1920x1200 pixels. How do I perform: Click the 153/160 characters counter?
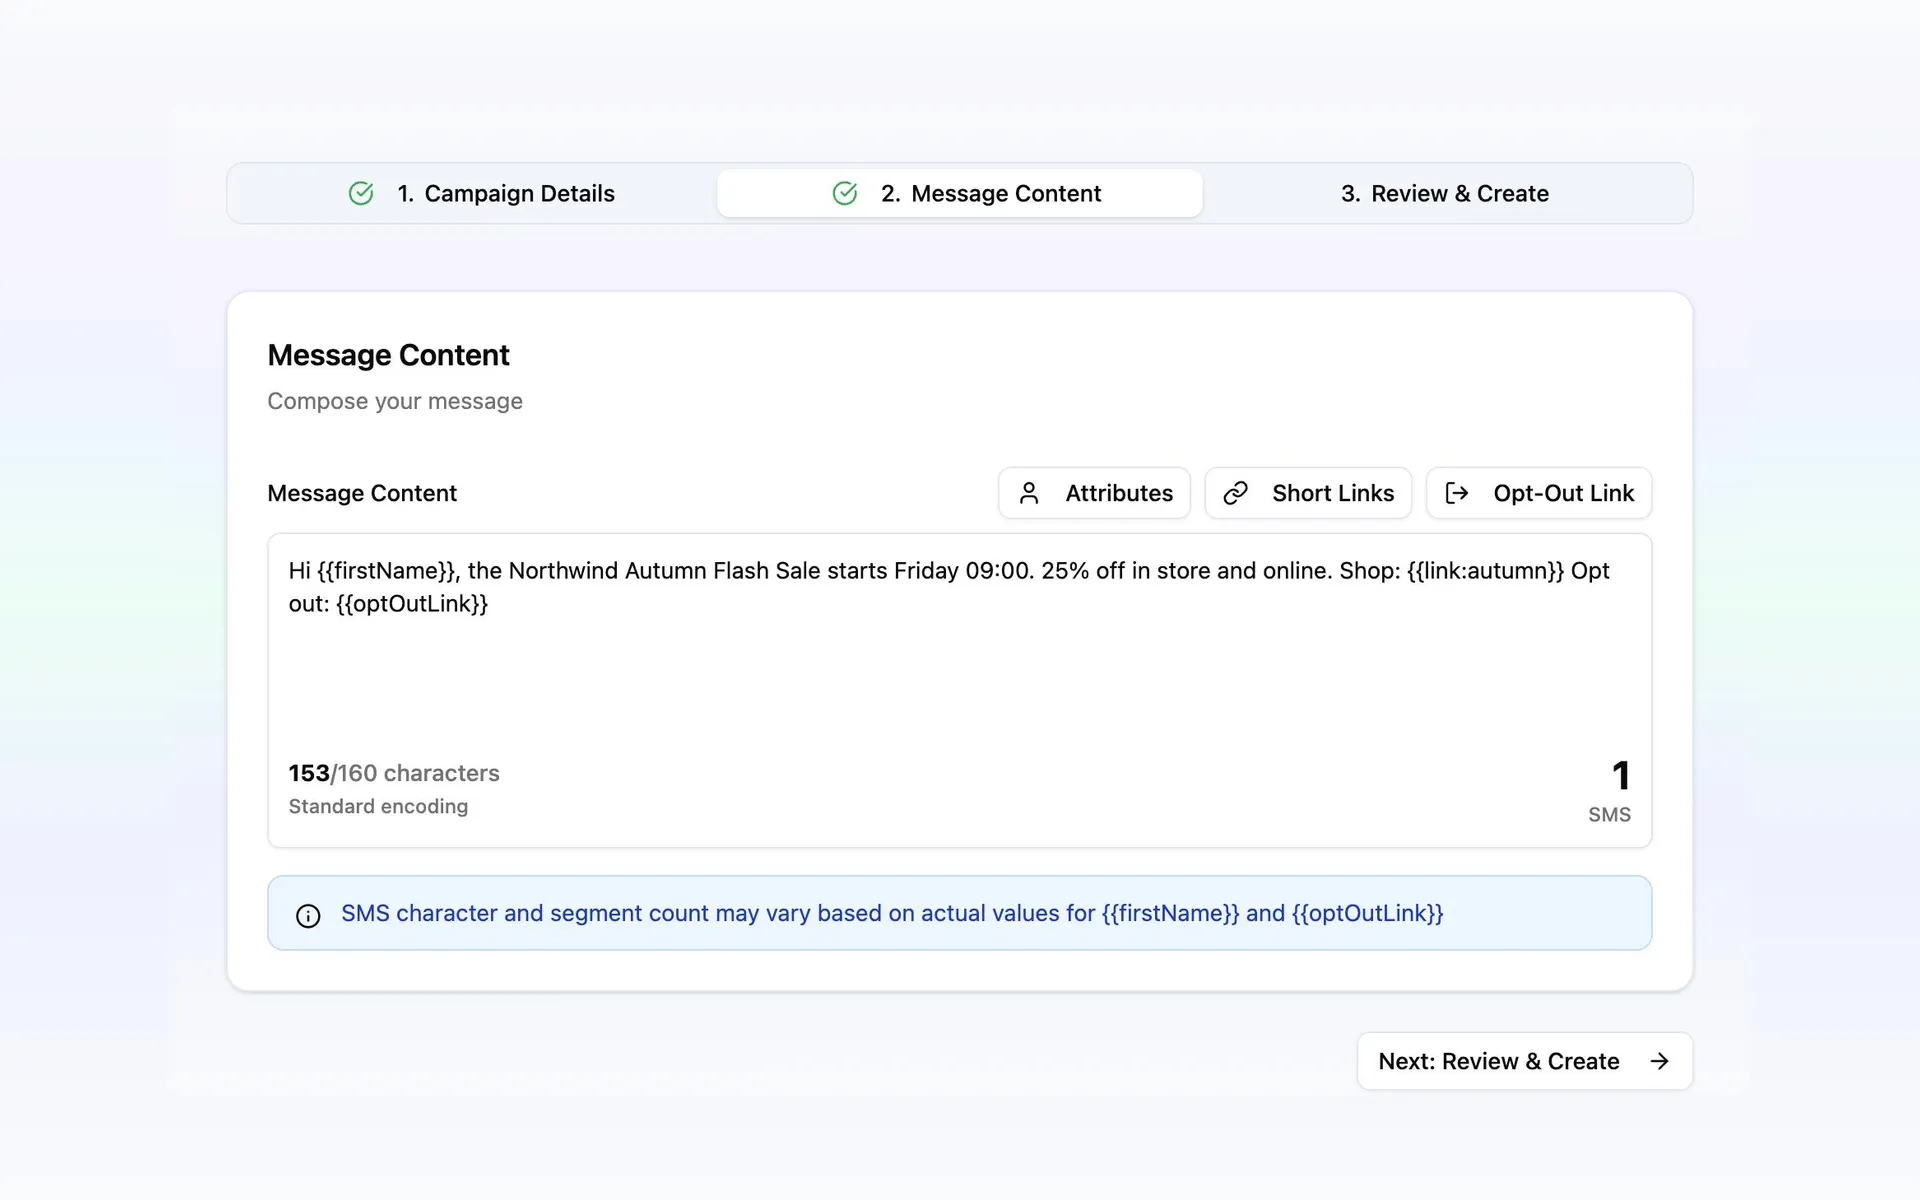[x=394, y=773]
